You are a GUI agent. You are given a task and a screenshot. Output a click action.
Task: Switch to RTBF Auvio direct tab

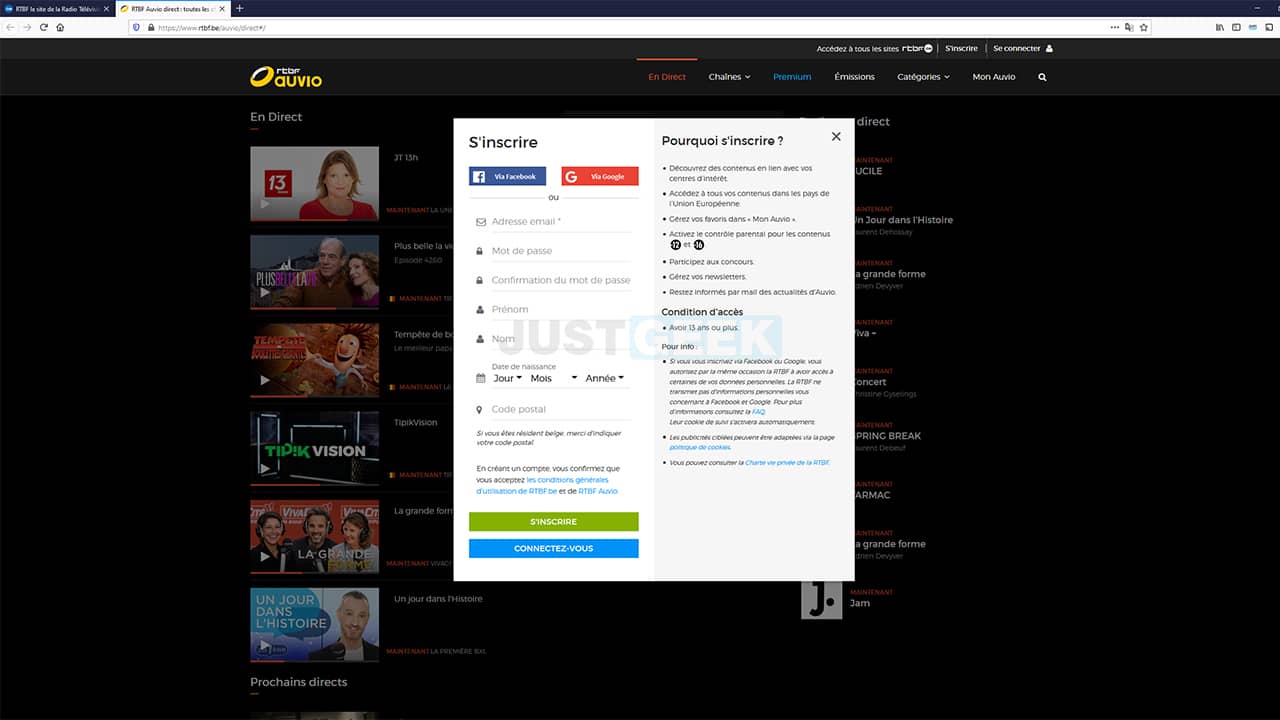click(x=171, y=8)
